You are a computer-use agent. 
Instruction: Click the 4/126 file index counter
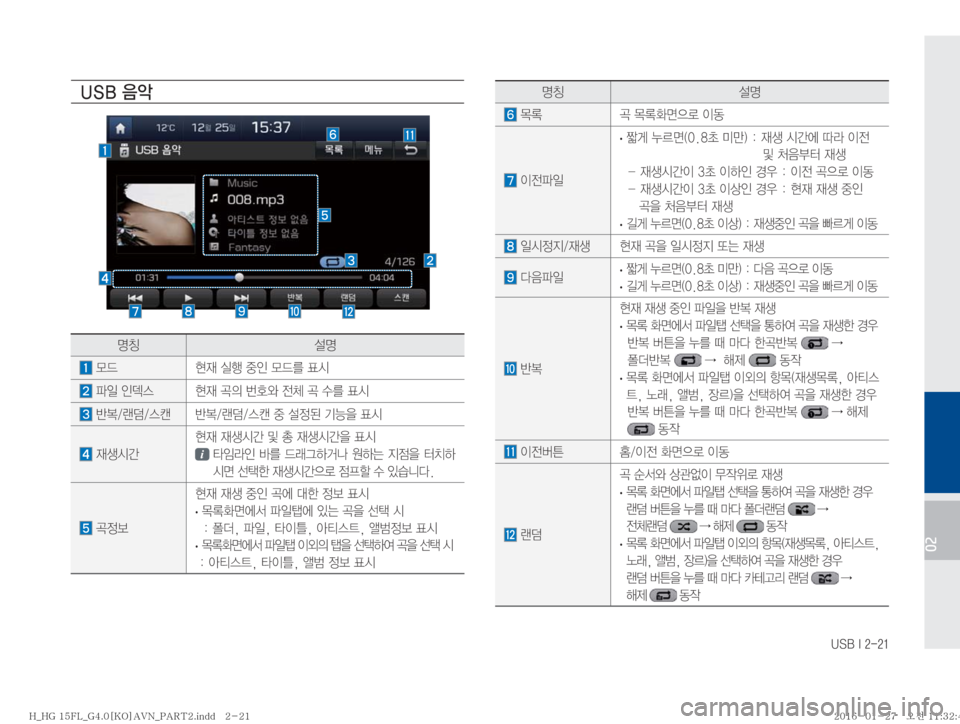[401, 260]
